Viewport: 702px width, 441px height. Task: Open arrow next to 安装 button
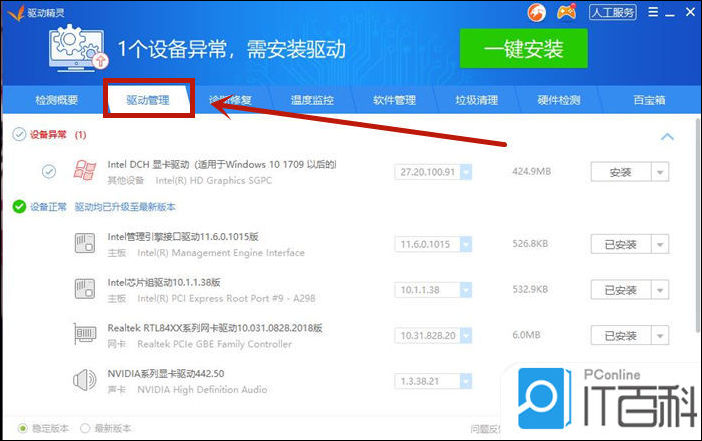[x=660, y=172]
